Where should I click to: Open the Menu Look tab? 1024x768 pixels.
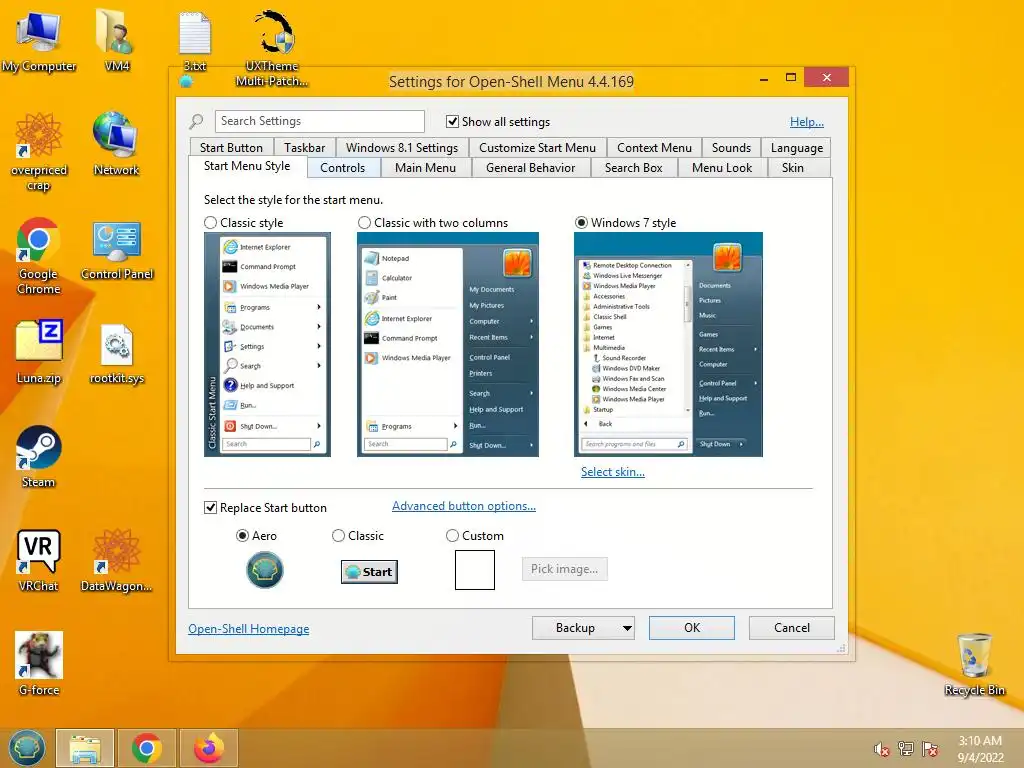(722, 168)
